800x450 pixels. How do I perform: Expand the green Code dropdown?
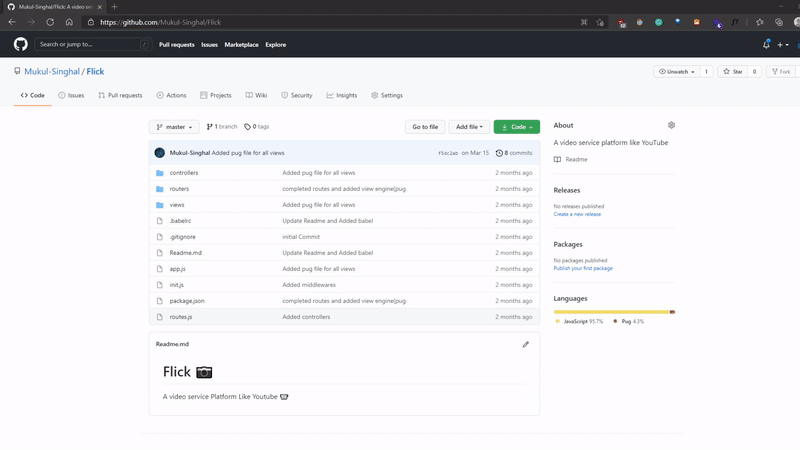[x=517, y=127]
